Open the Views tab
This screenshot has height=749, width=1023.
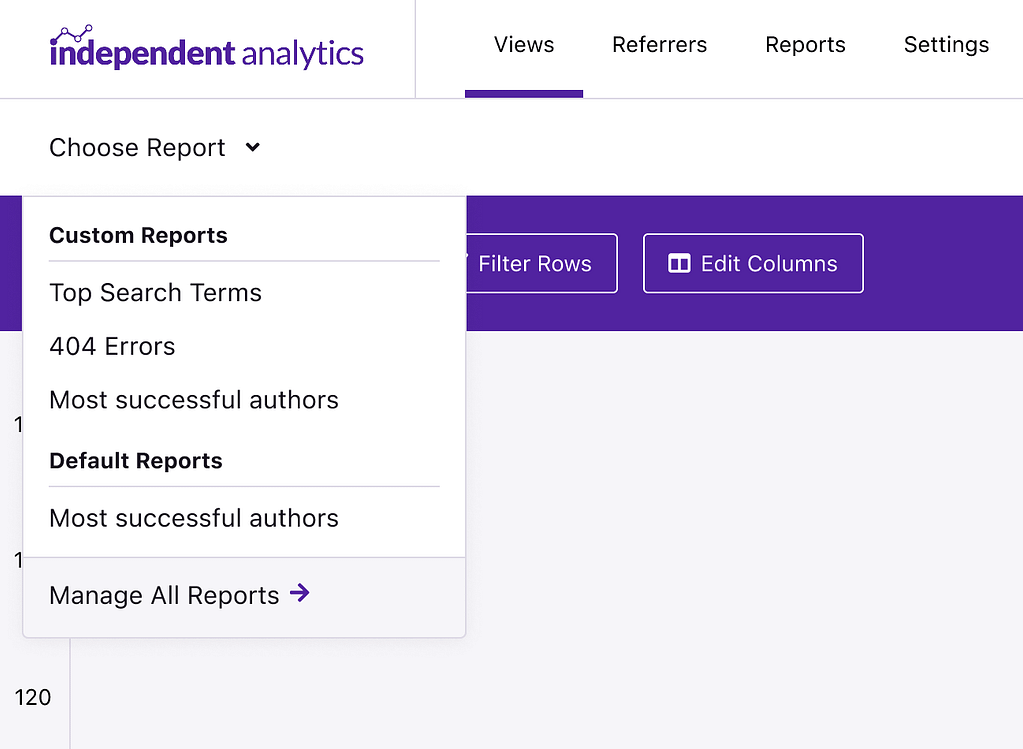(x=524, y=44)
